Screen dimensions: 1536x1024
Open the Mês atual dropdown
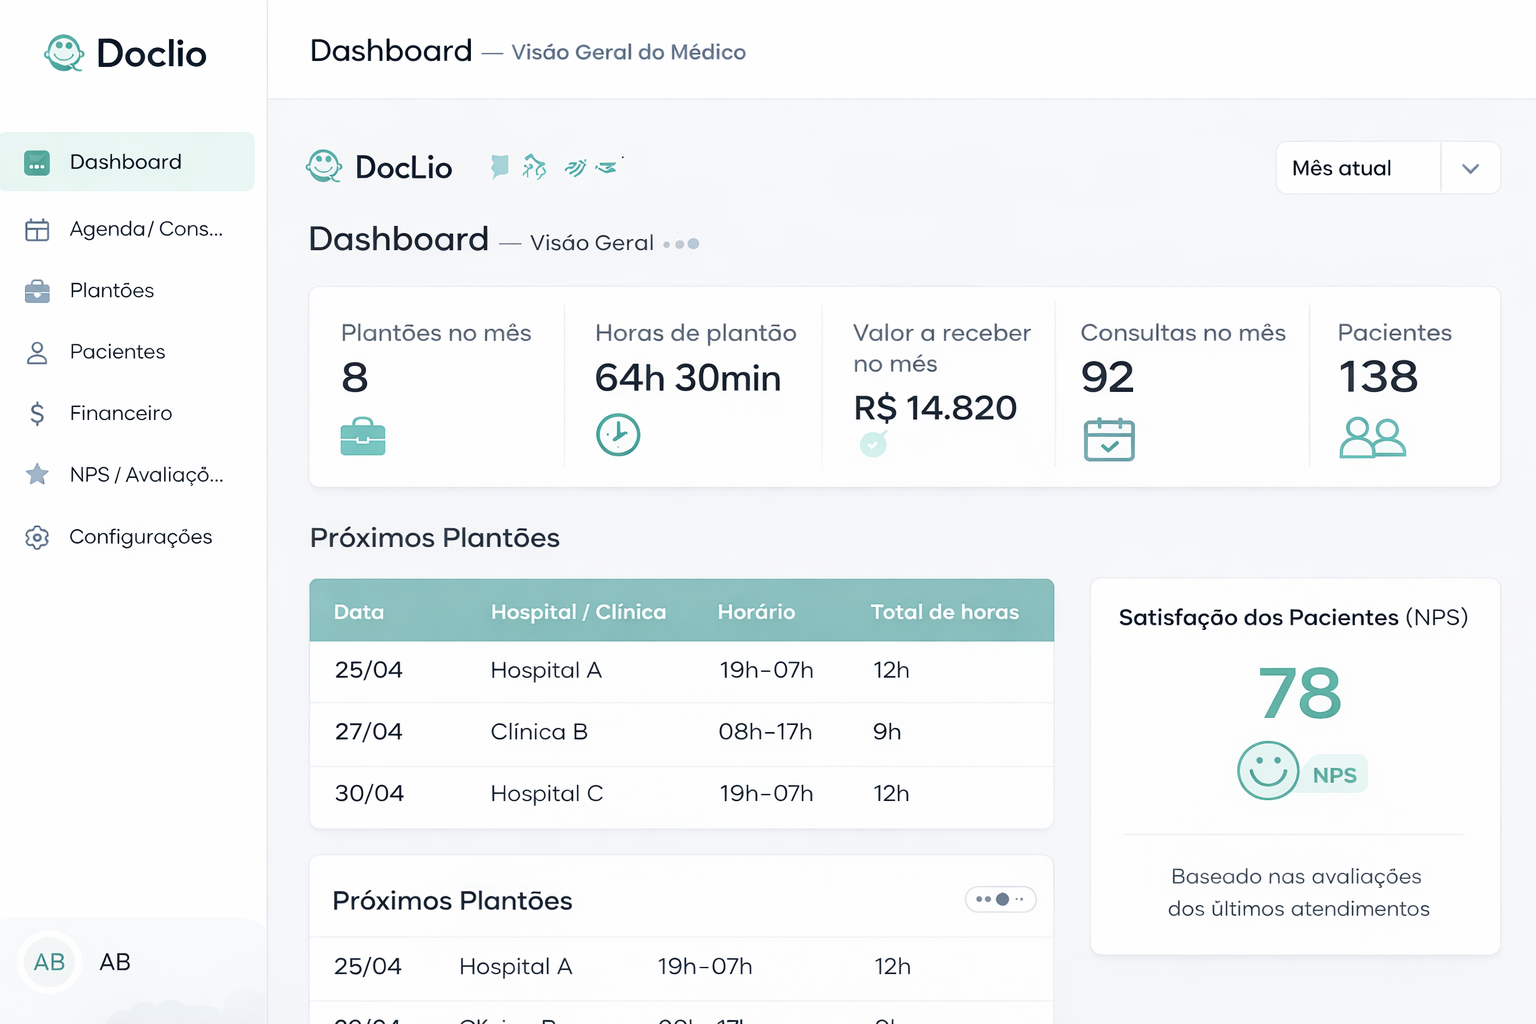pos(1357,167)
